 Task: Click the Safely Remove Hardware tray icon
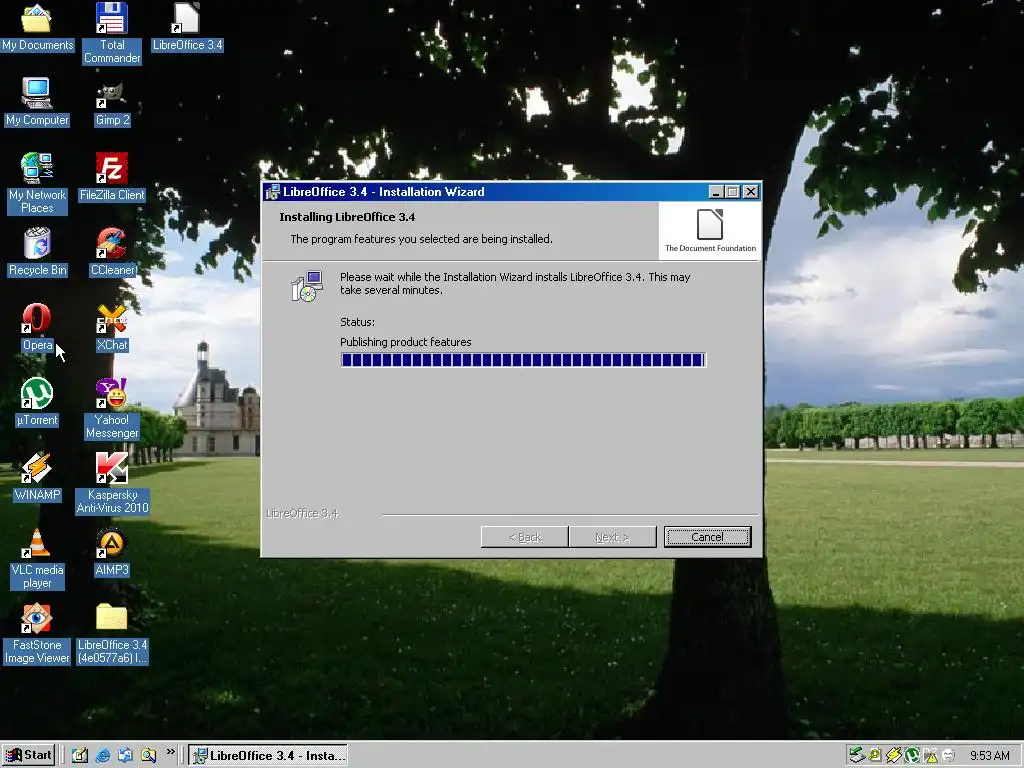click(x=856, y=755)
